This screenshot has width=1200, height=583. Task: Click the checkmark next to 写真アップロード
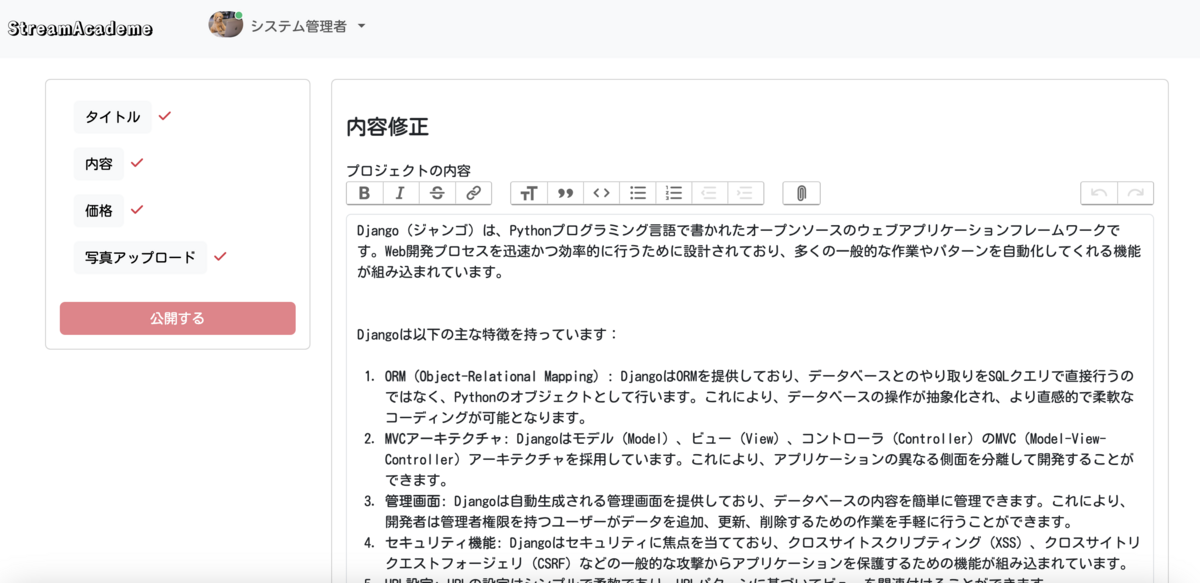(x=220, y=256)
